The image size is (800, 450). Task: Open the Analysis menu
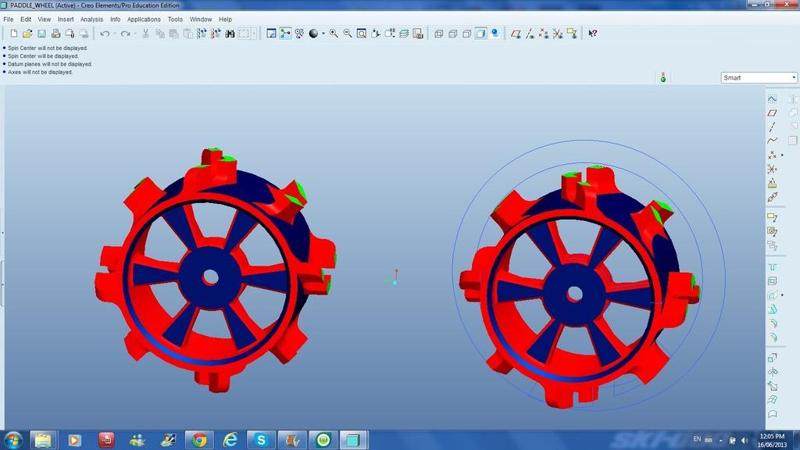point(92,19)
